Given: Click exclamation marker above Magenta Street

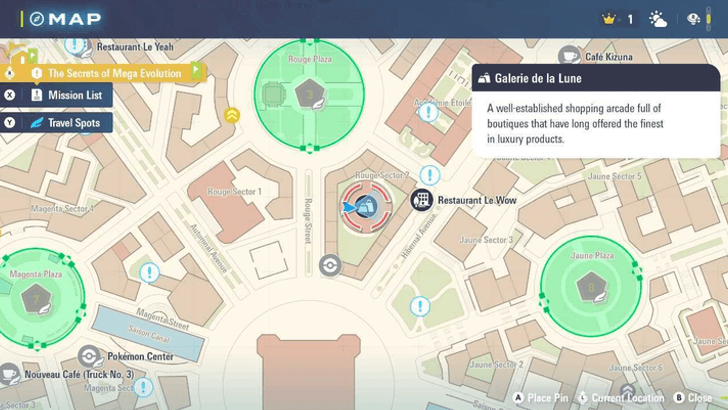Looking at the screenshot, I should pyautogui.click(x=150, y=273).
